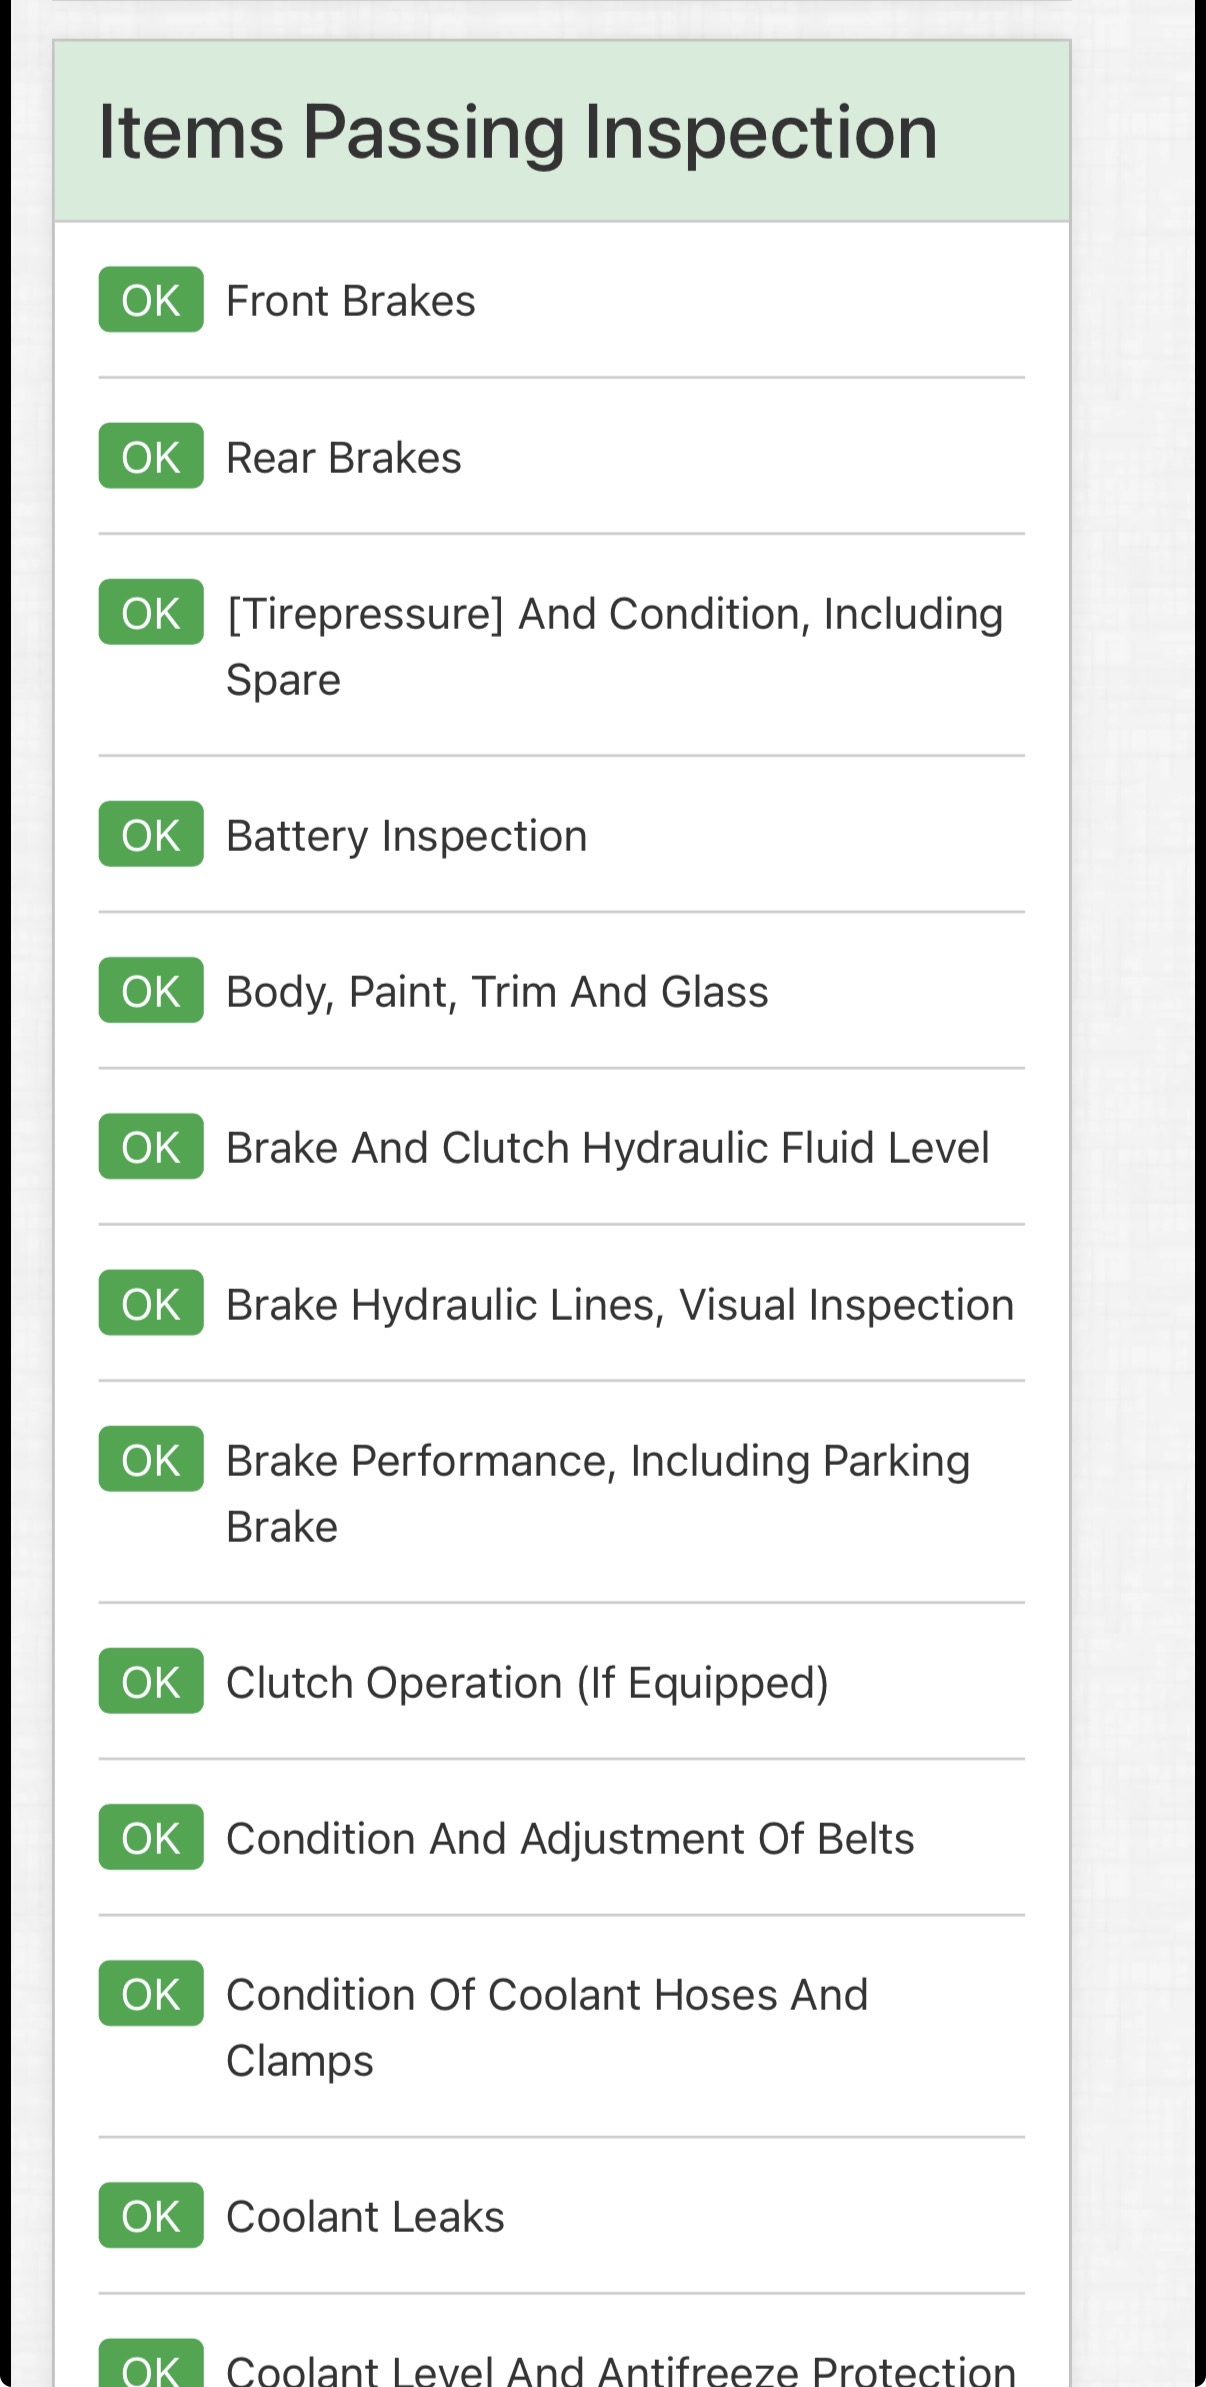
Task: Select the Front Brakes item text
Action: [351, 301]
